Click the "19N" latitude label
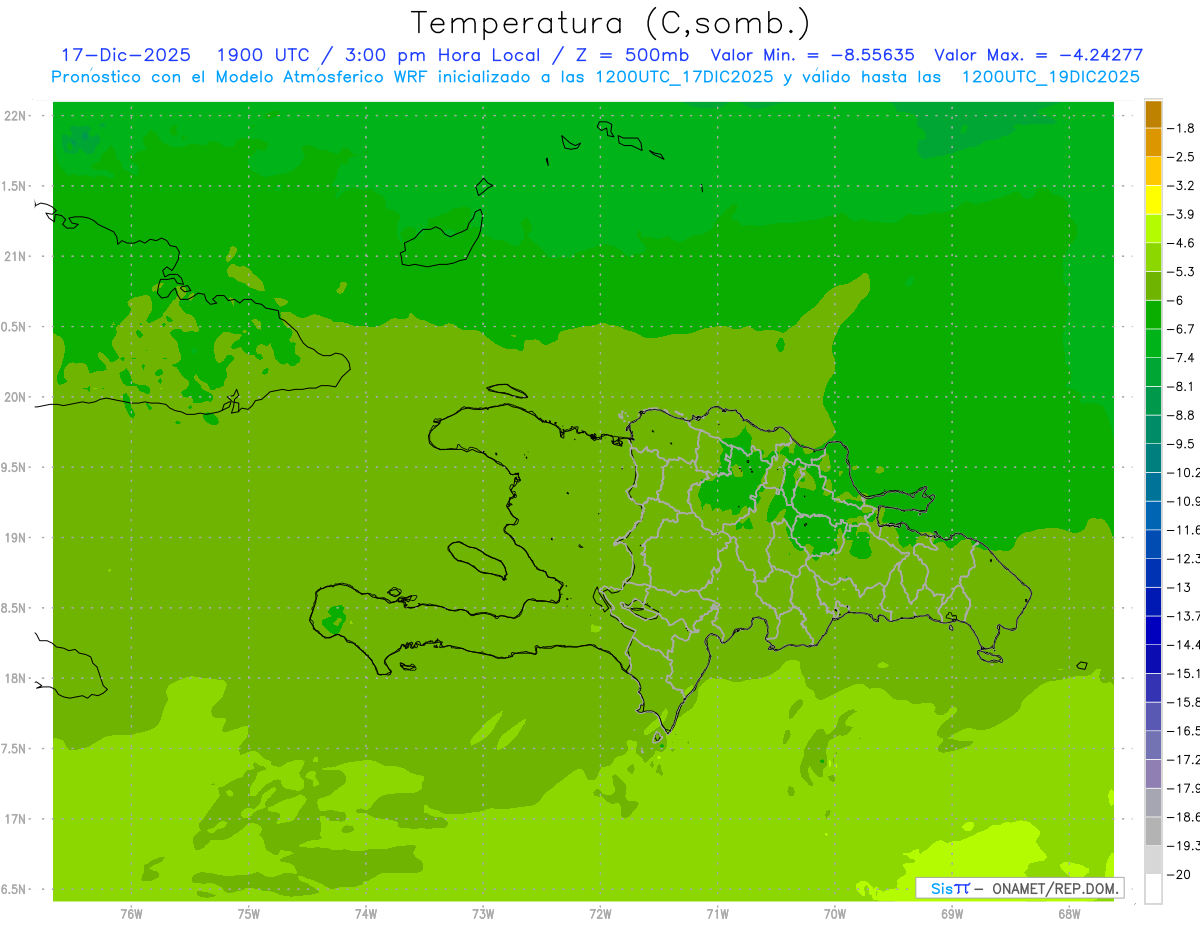The image size is (1200, 927). pos(15,538)
